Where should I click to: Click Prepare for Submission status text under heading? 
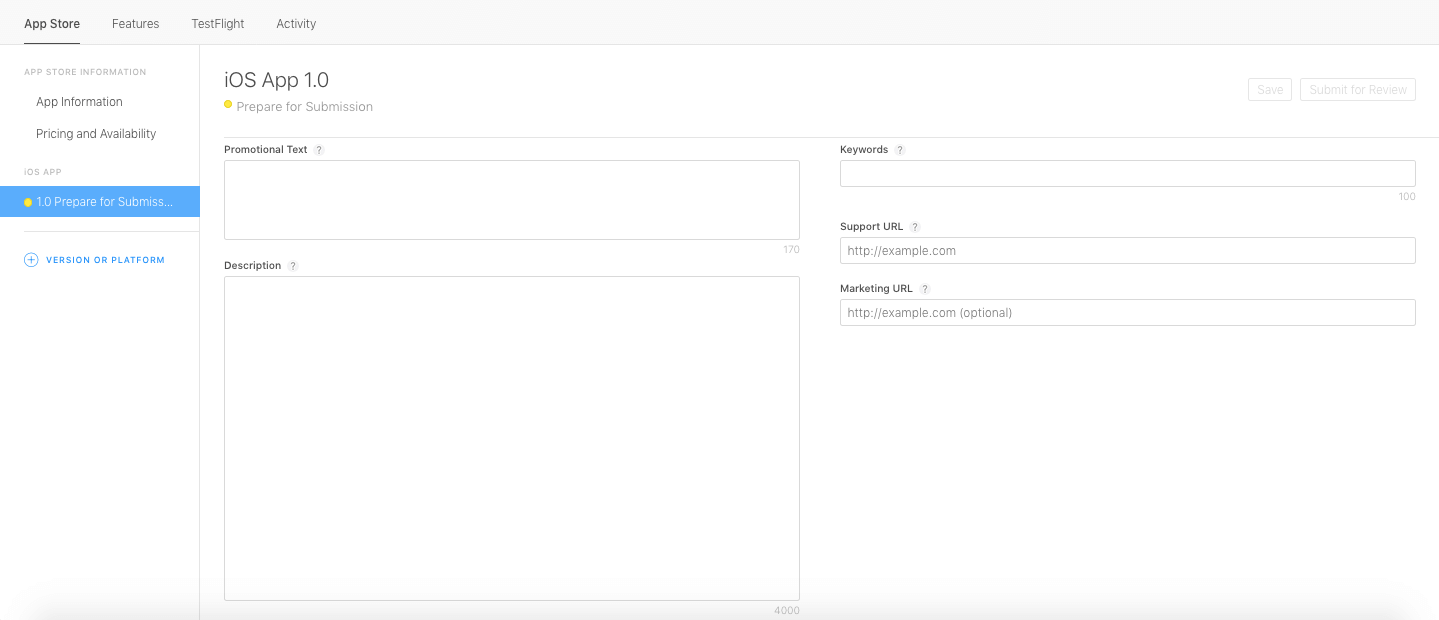305,107
